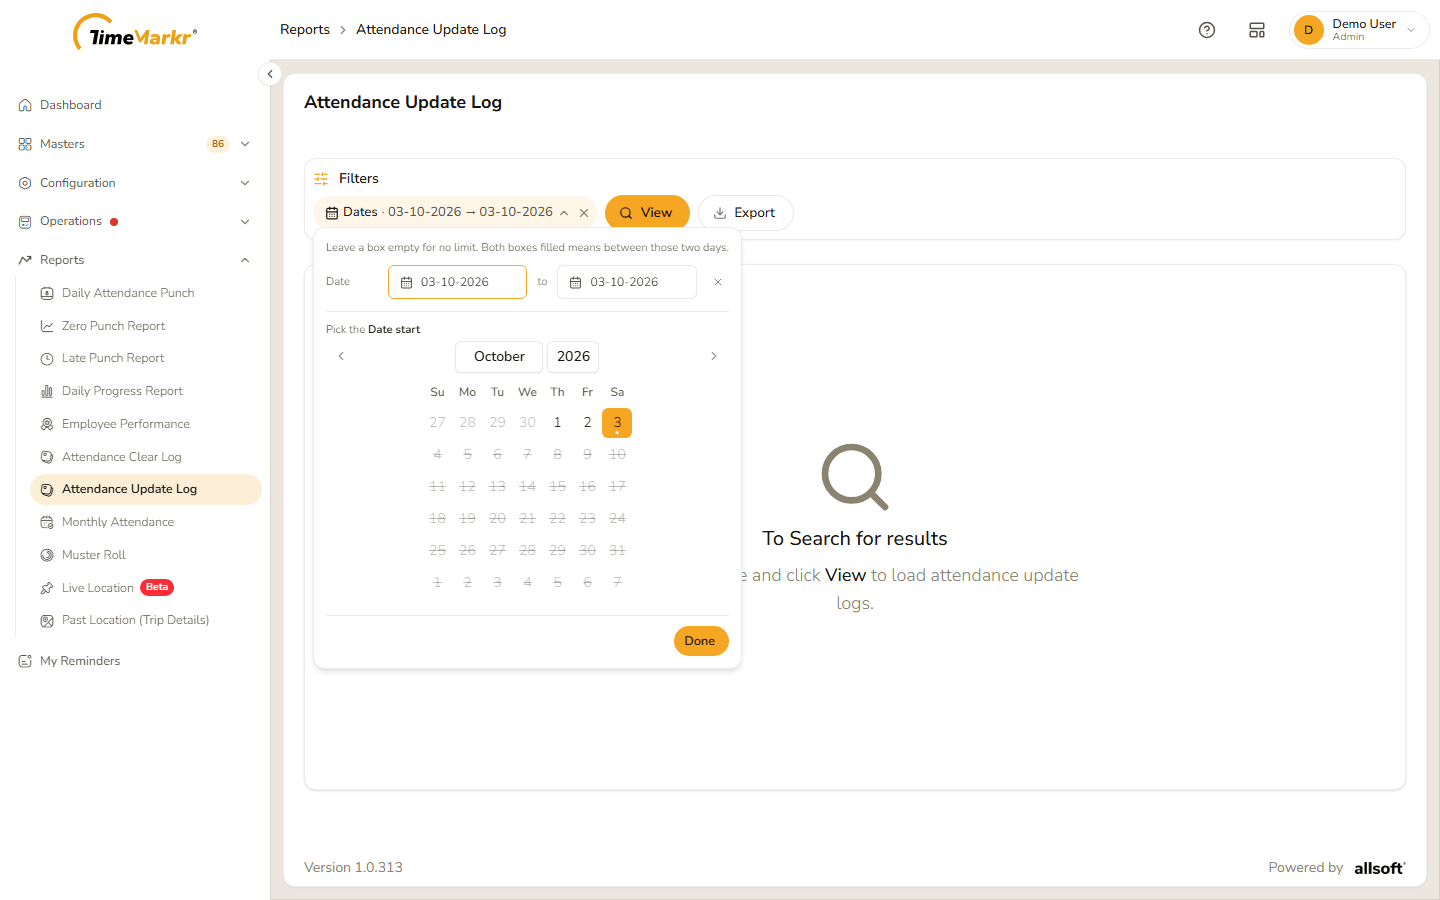Go to previous month in calendar
The width and height of the screenshot is (1440, 900).
tap(341, 356)
